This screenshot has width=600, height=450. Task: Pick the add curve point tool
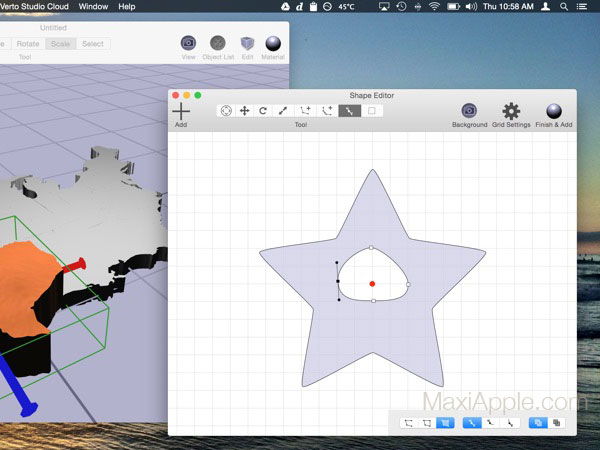[x=327, y=111]
